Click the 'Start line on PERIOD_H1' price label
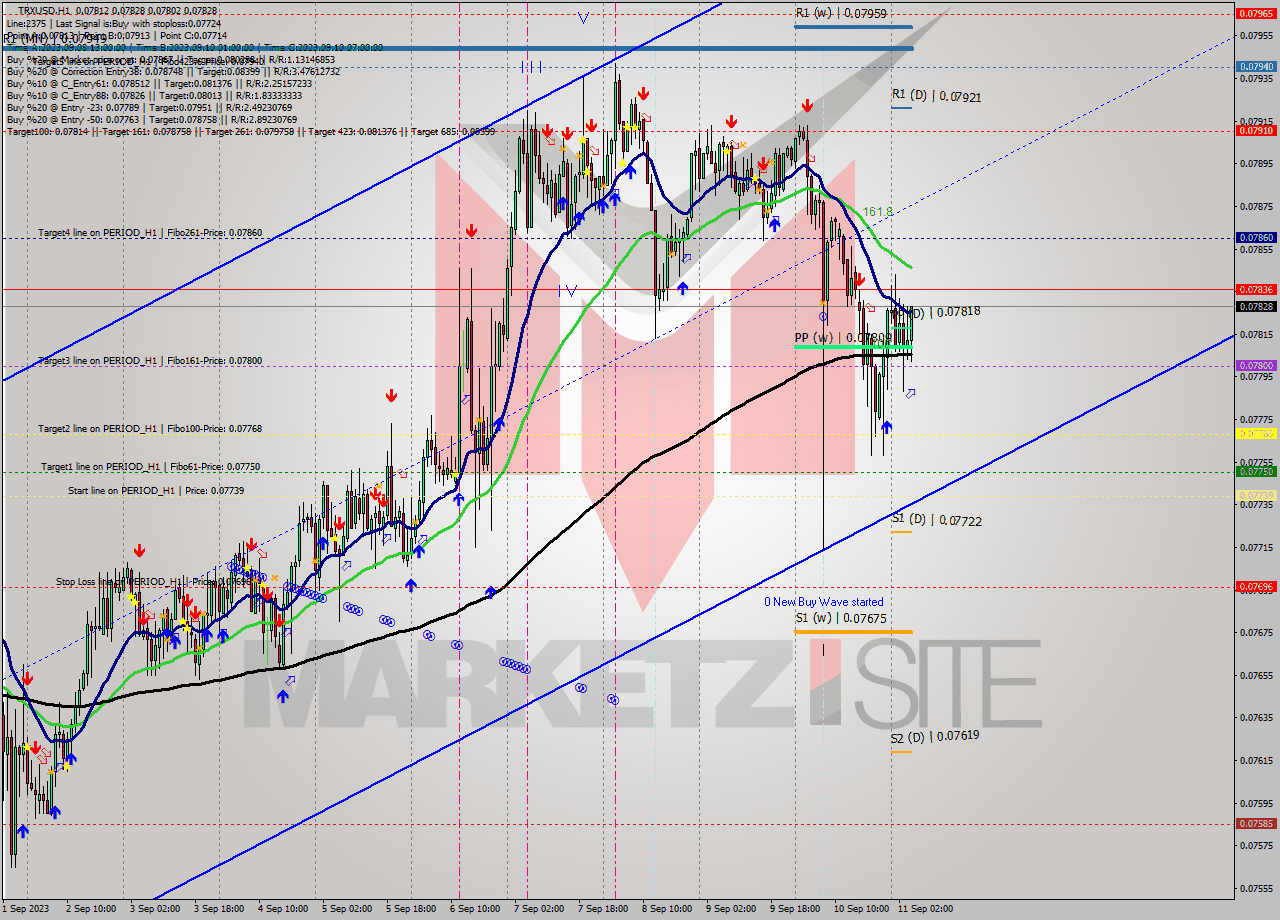The image size is (1280, 920). [x=156, y=491]
